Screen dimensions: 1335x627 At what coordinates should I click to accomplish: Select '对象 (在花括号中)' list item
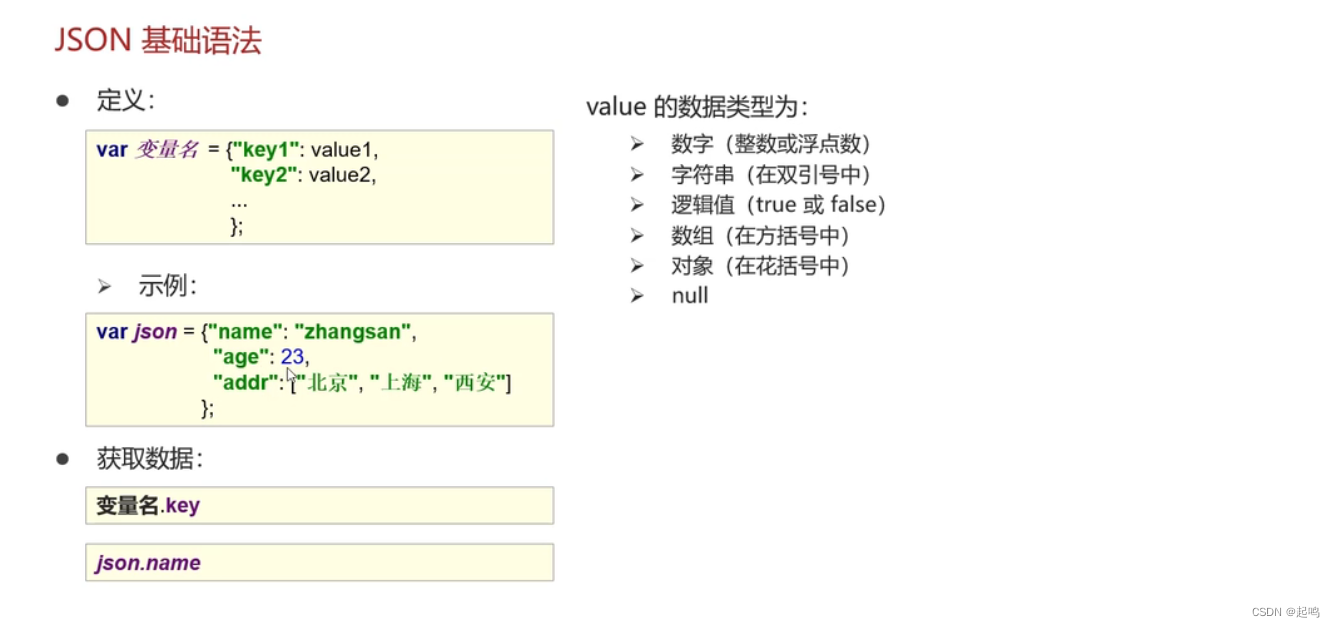[x=761, y=266]
